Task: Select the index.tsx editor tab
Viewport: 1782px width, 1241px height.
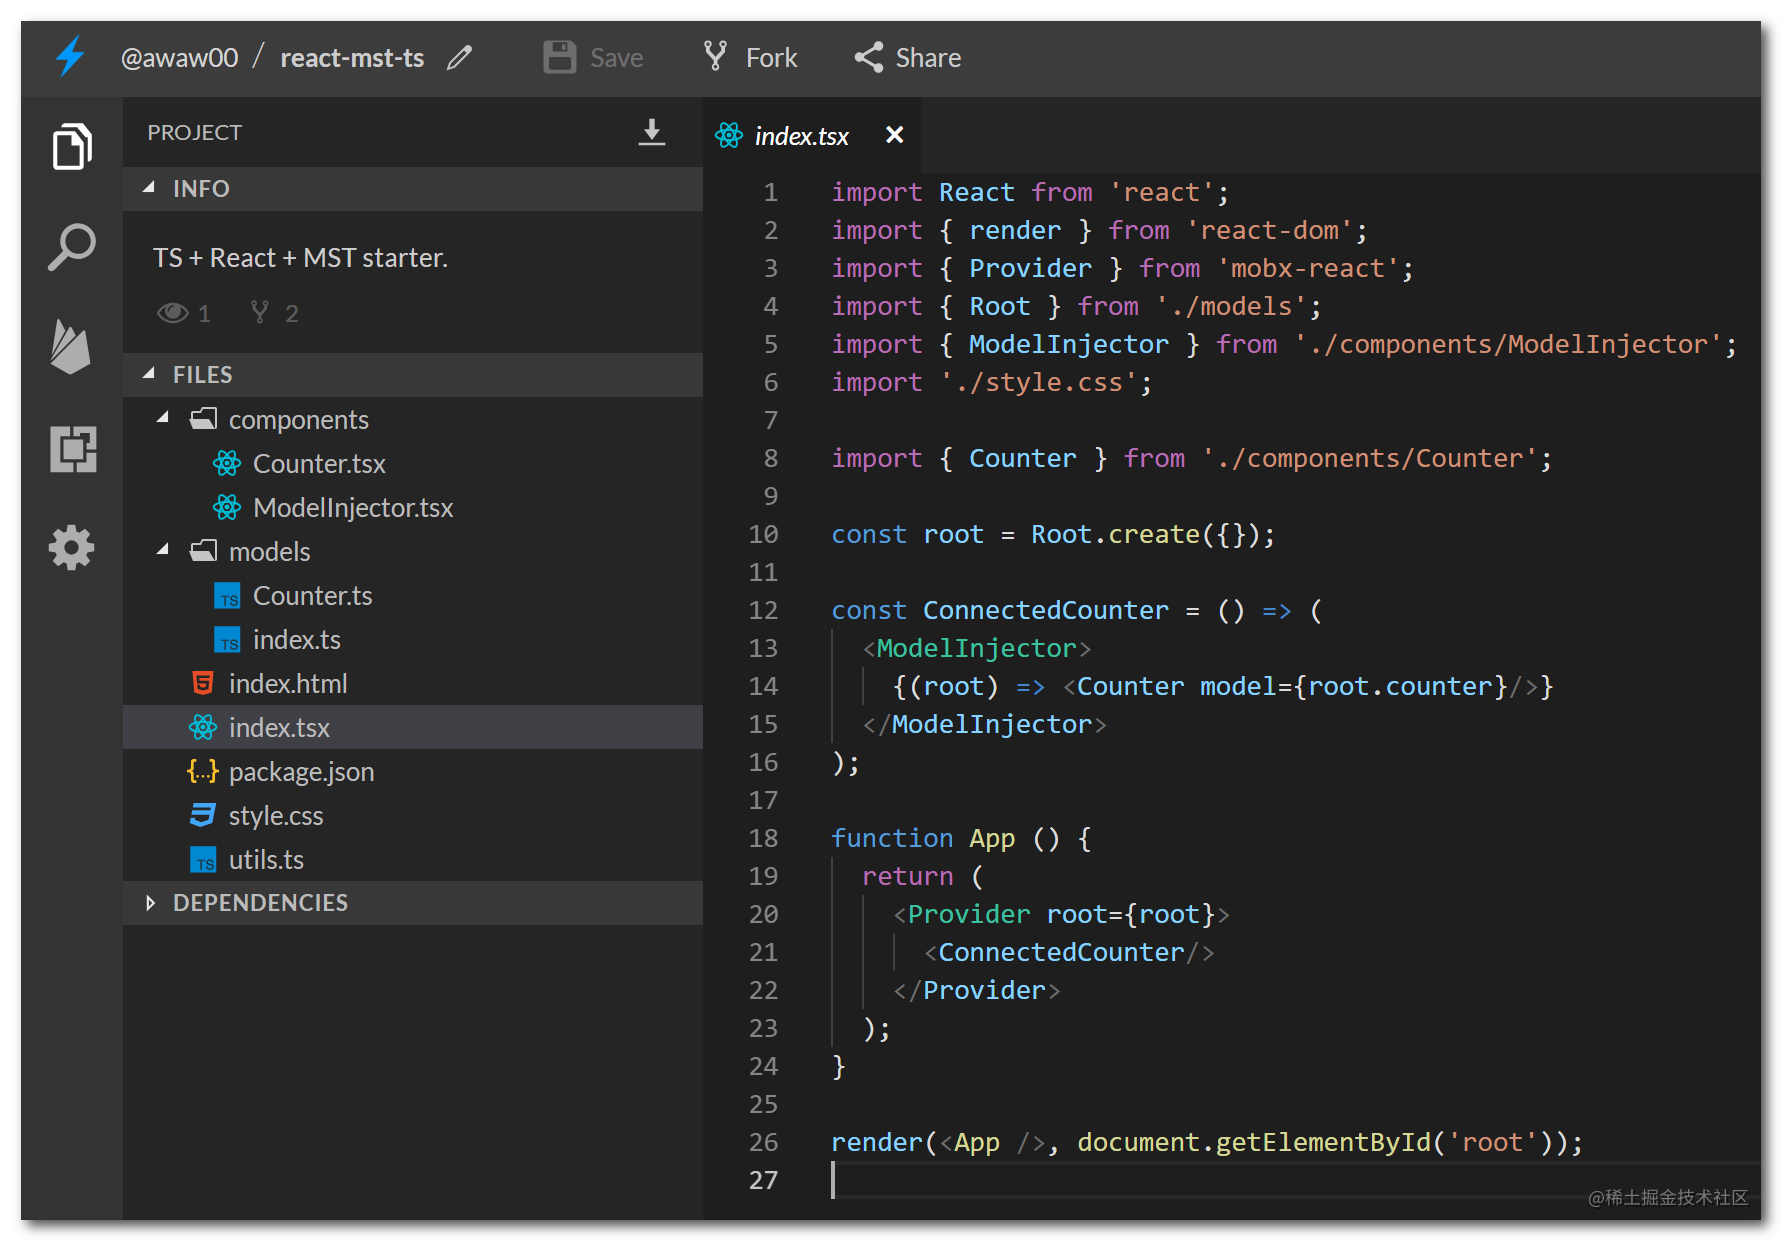Action: click(800, 136)
